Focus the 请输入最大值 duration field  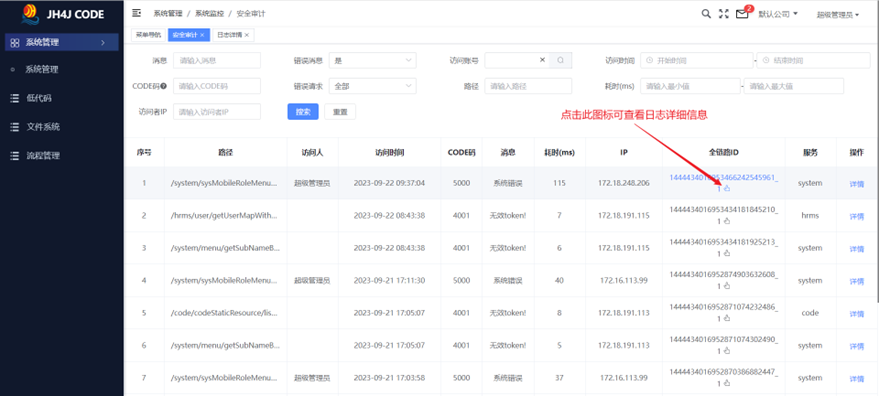(794, 86)
